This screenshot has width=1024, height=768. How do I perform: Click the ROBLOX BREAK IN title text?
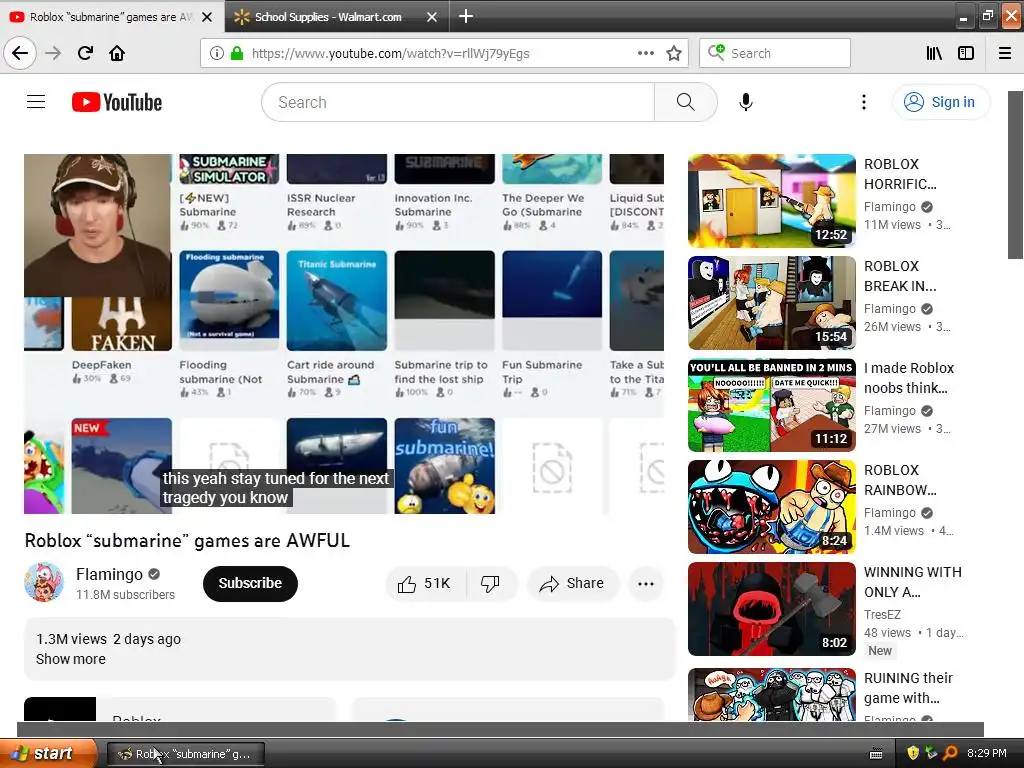point(900,276)
